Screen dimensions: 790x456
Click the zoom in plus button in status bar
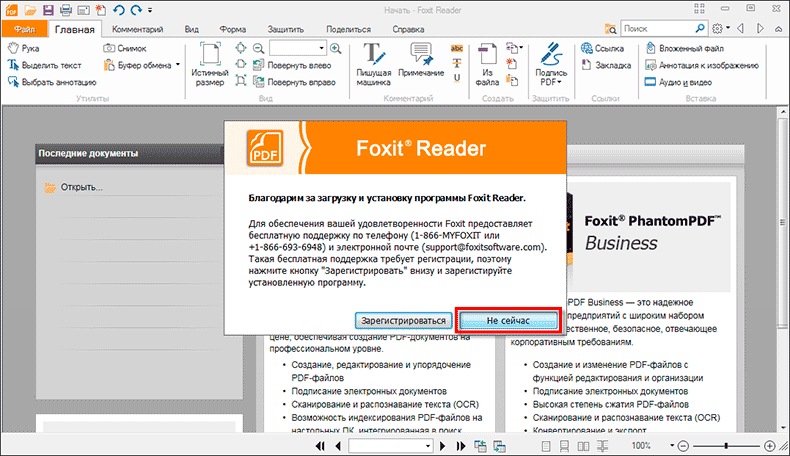(769, 446)
